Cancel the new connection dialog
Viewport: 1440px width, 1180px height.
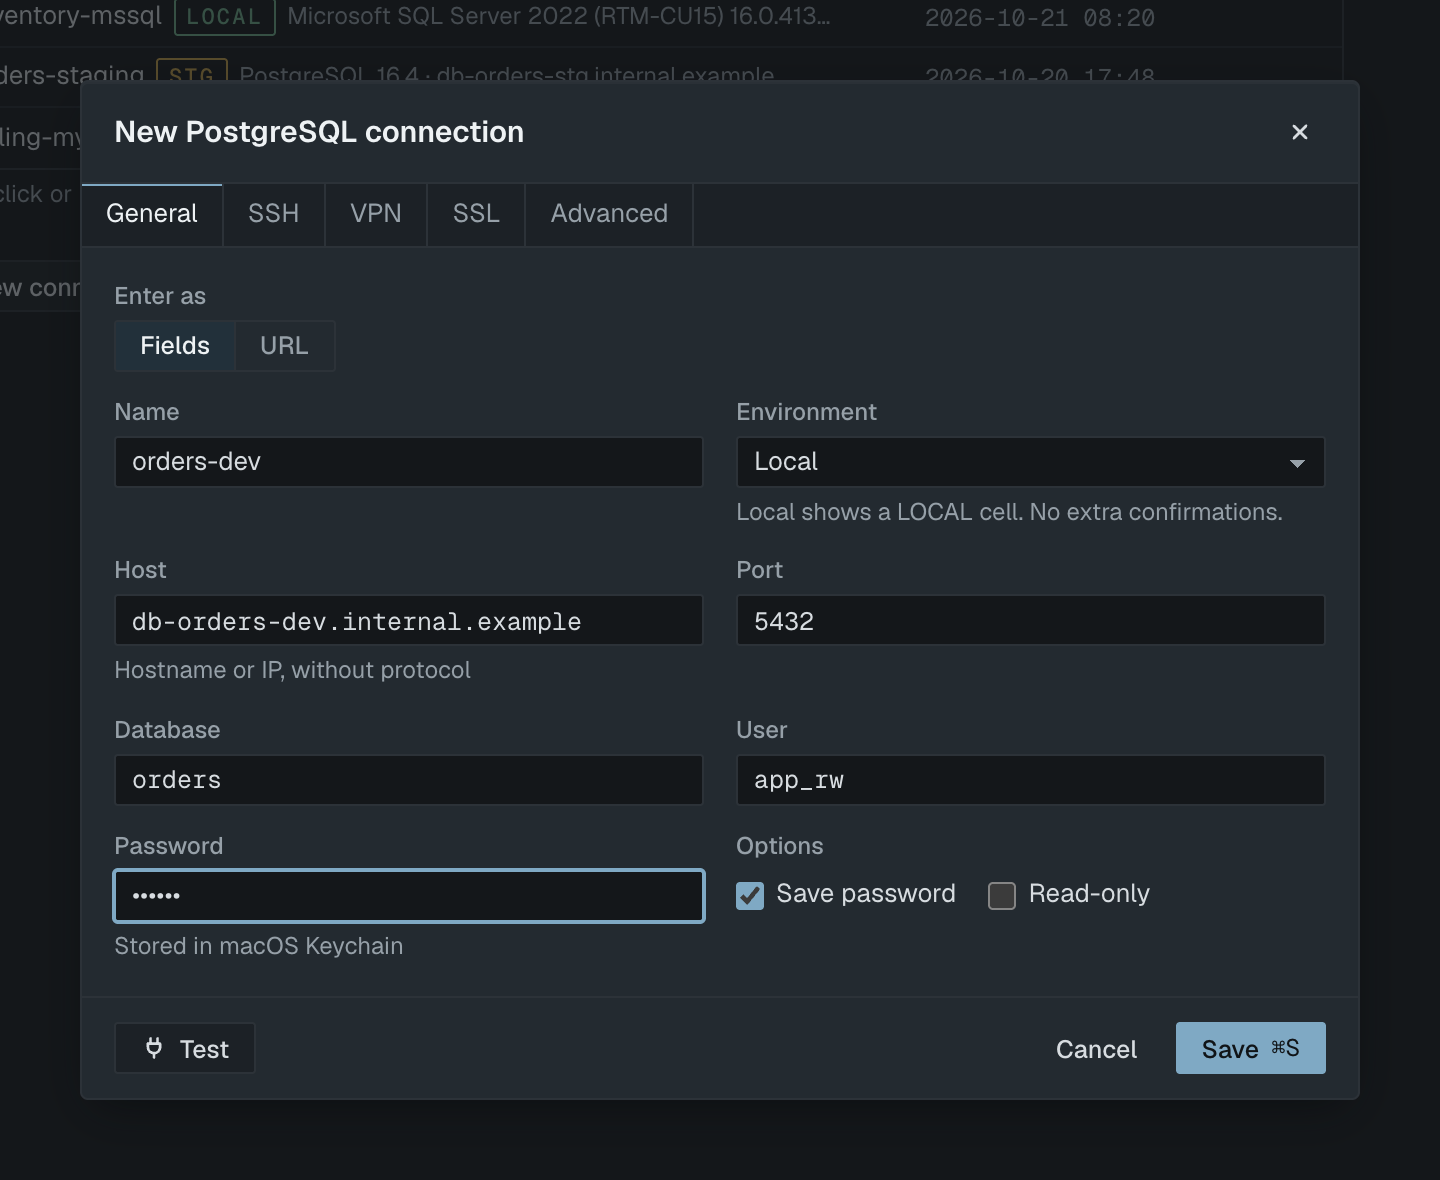pyautogui.click(x=1096, y=1049)
